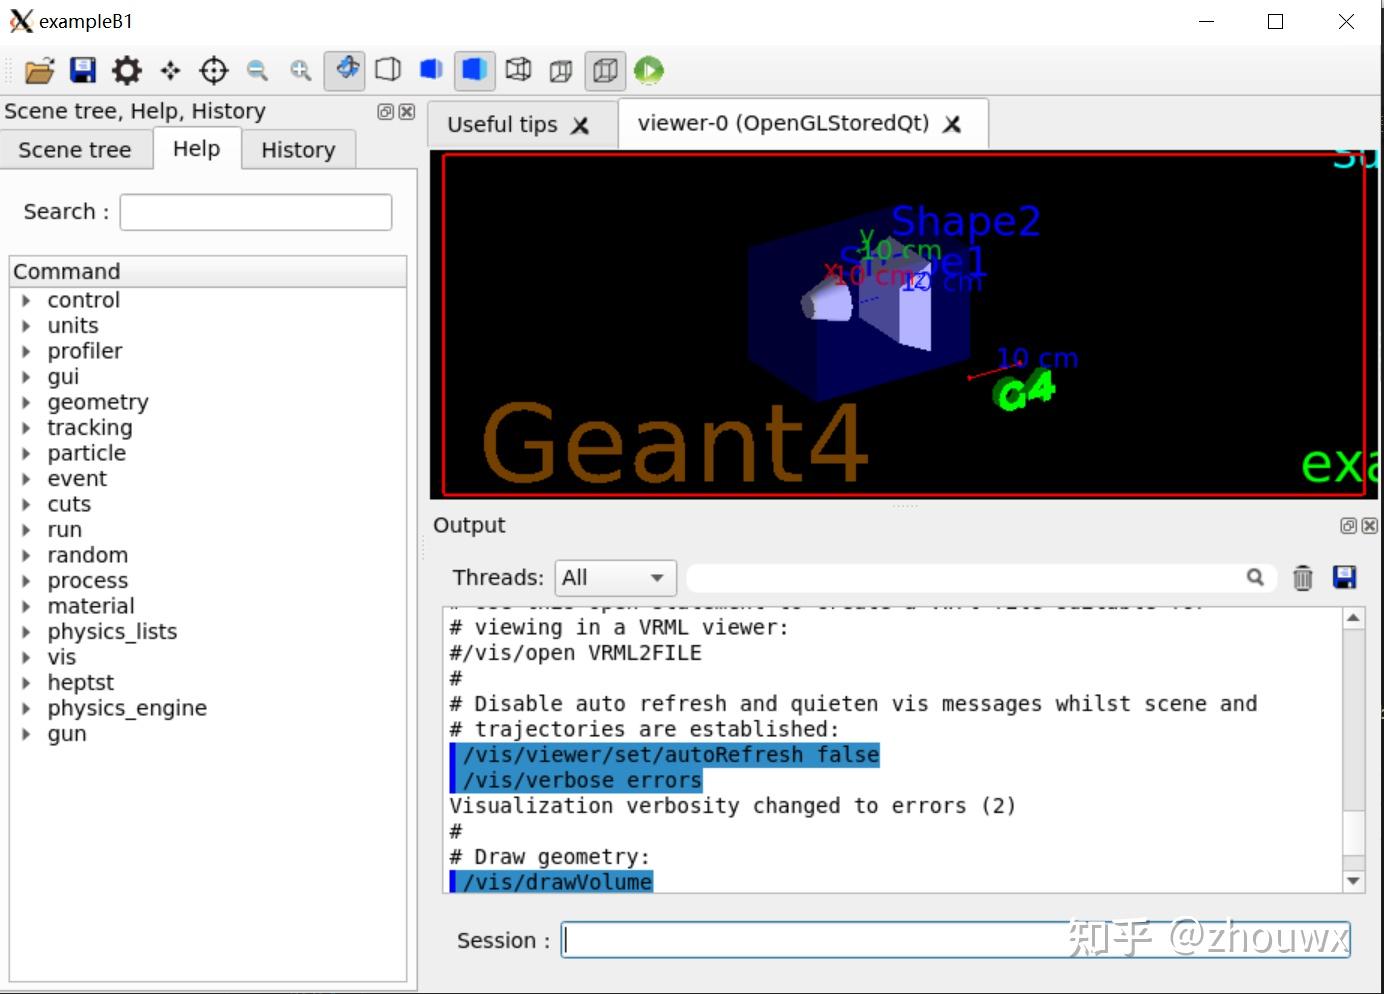1384x994 pixels.
Task: Start a run with the green beam-on icon
Action: coord(648,70)
